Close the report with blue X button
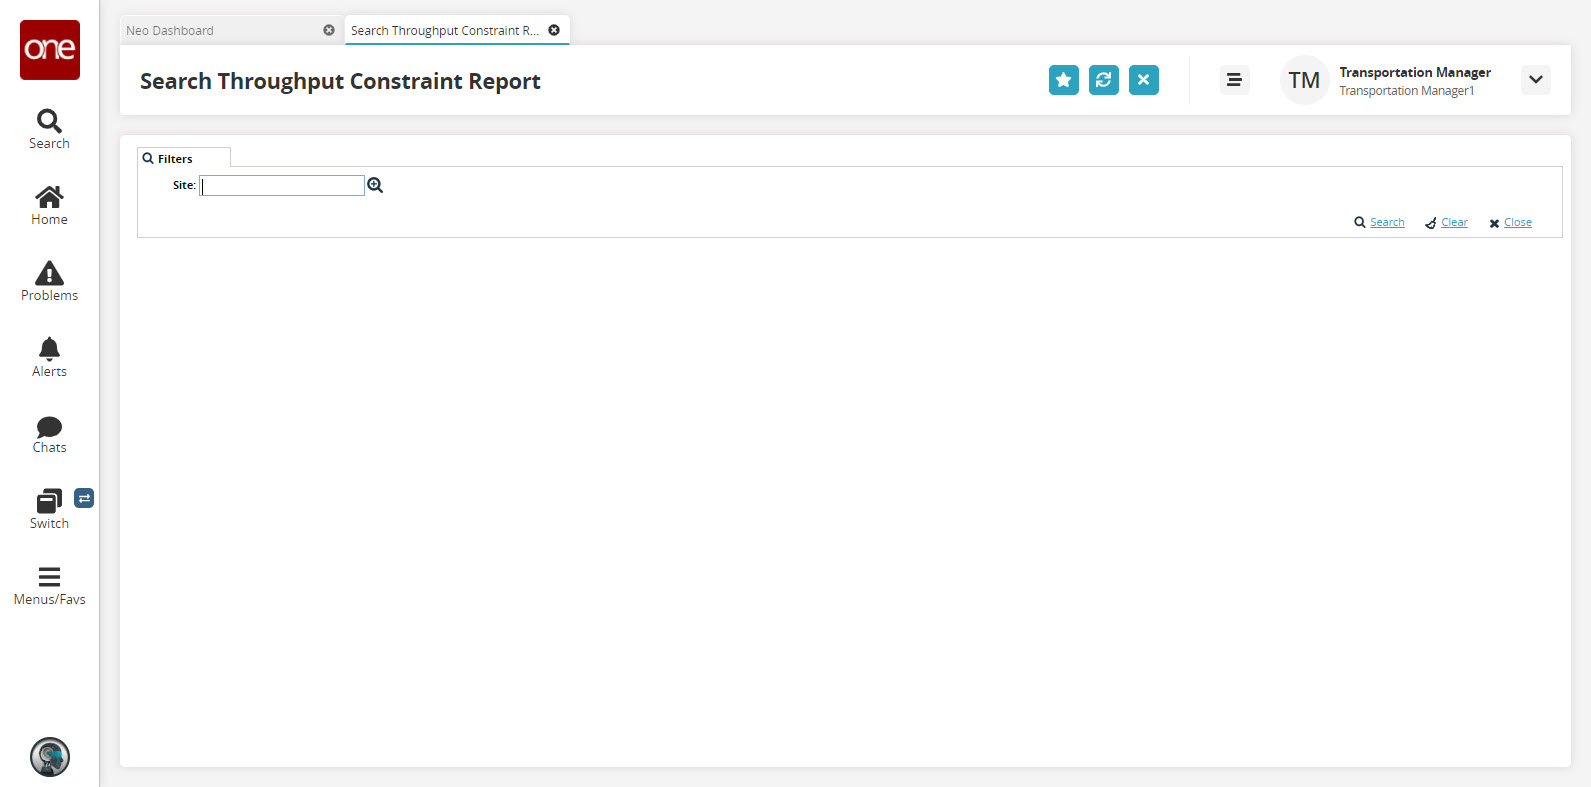 point(1144,80)
